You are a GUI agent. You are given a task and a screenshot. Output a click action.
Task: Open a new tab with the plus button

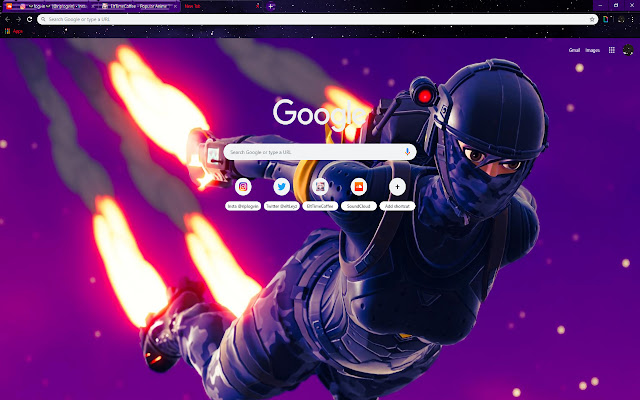(x=271, y=7)
